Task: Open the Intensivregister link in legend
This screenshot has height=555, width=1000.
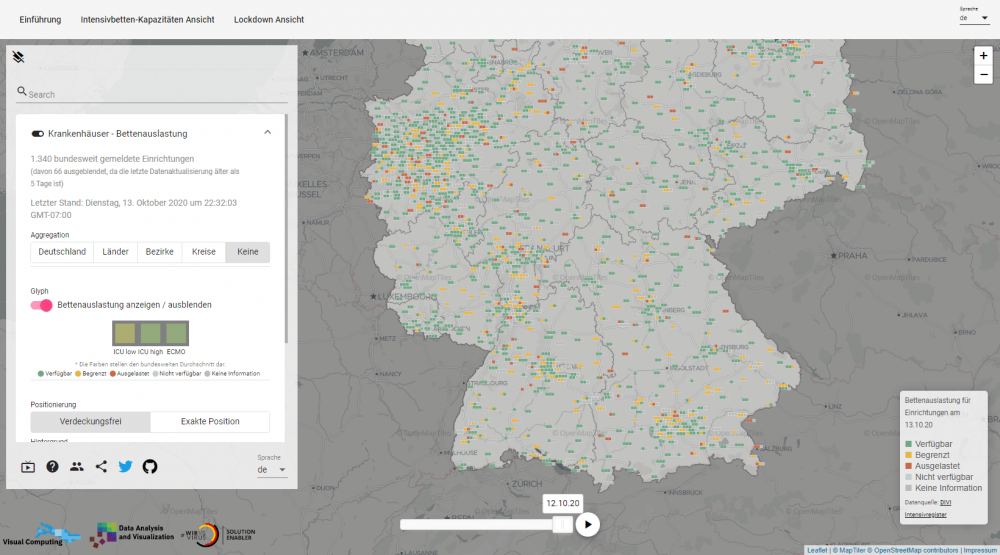Action: (926, 514)
